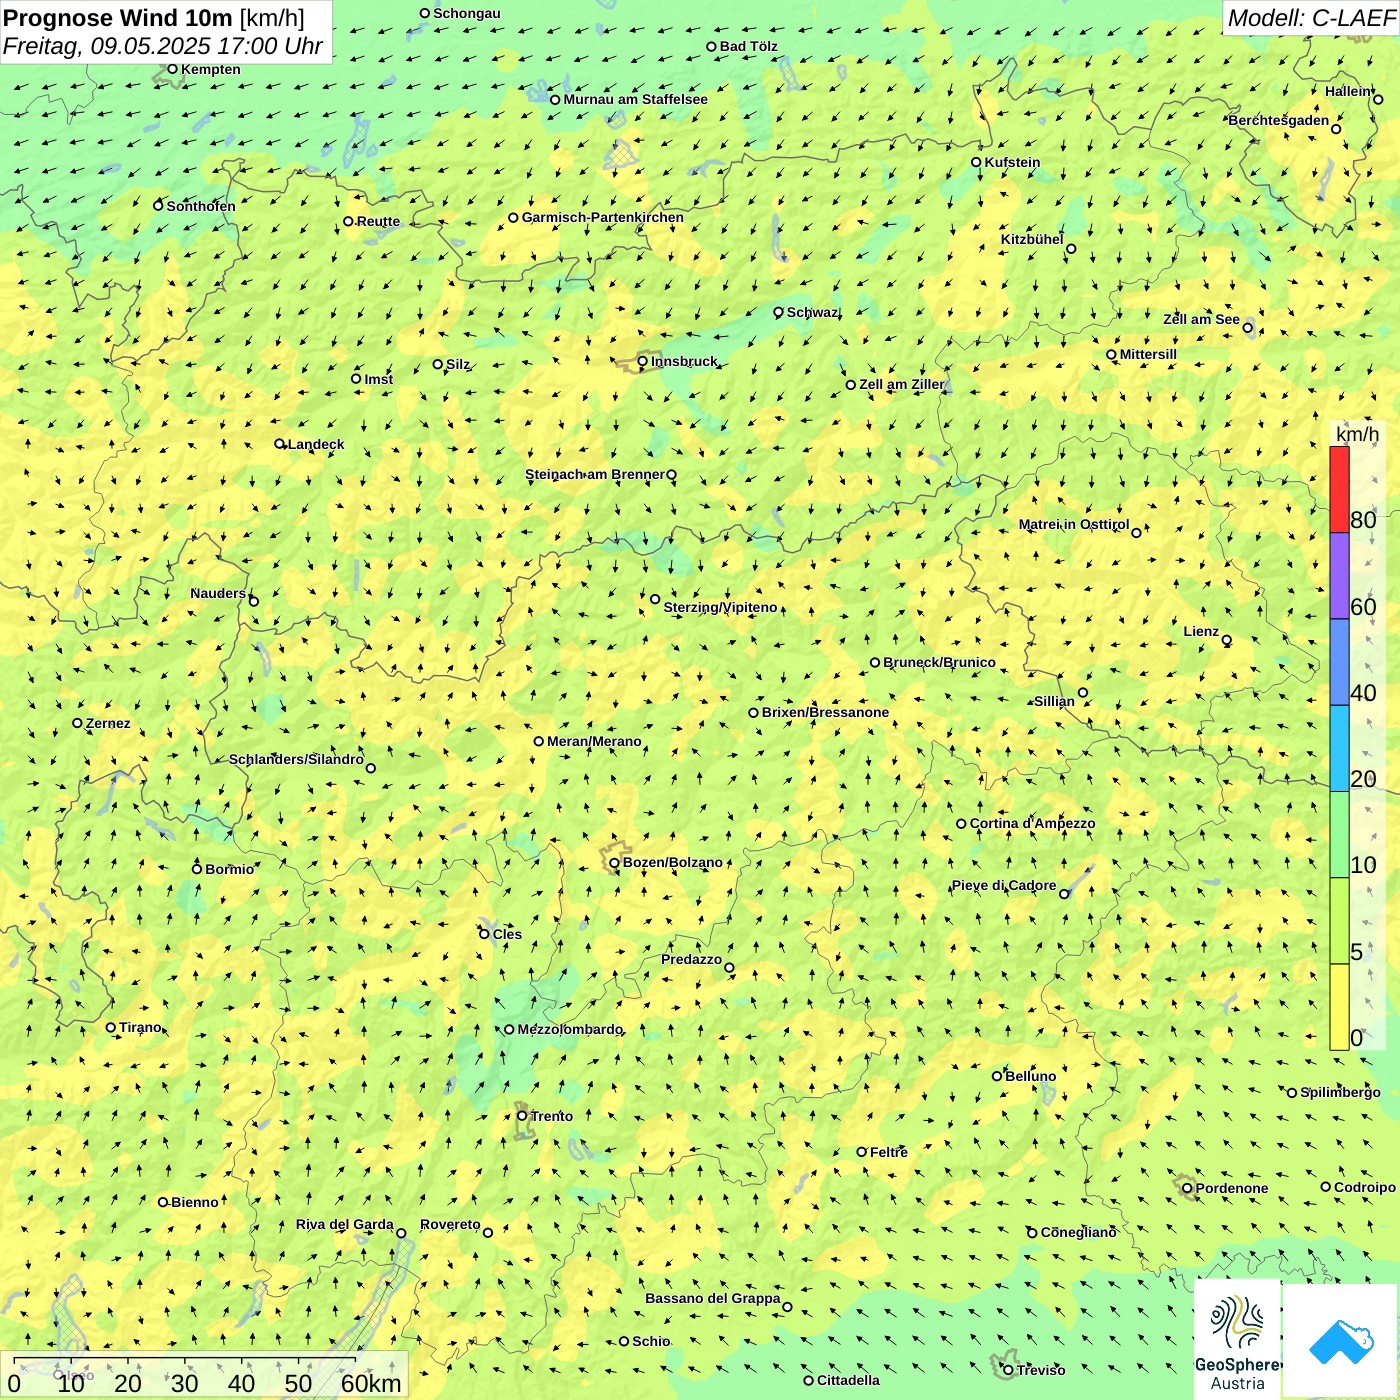Click the Kufstein city marker
1400x1400 pixels.
(977, 162)
